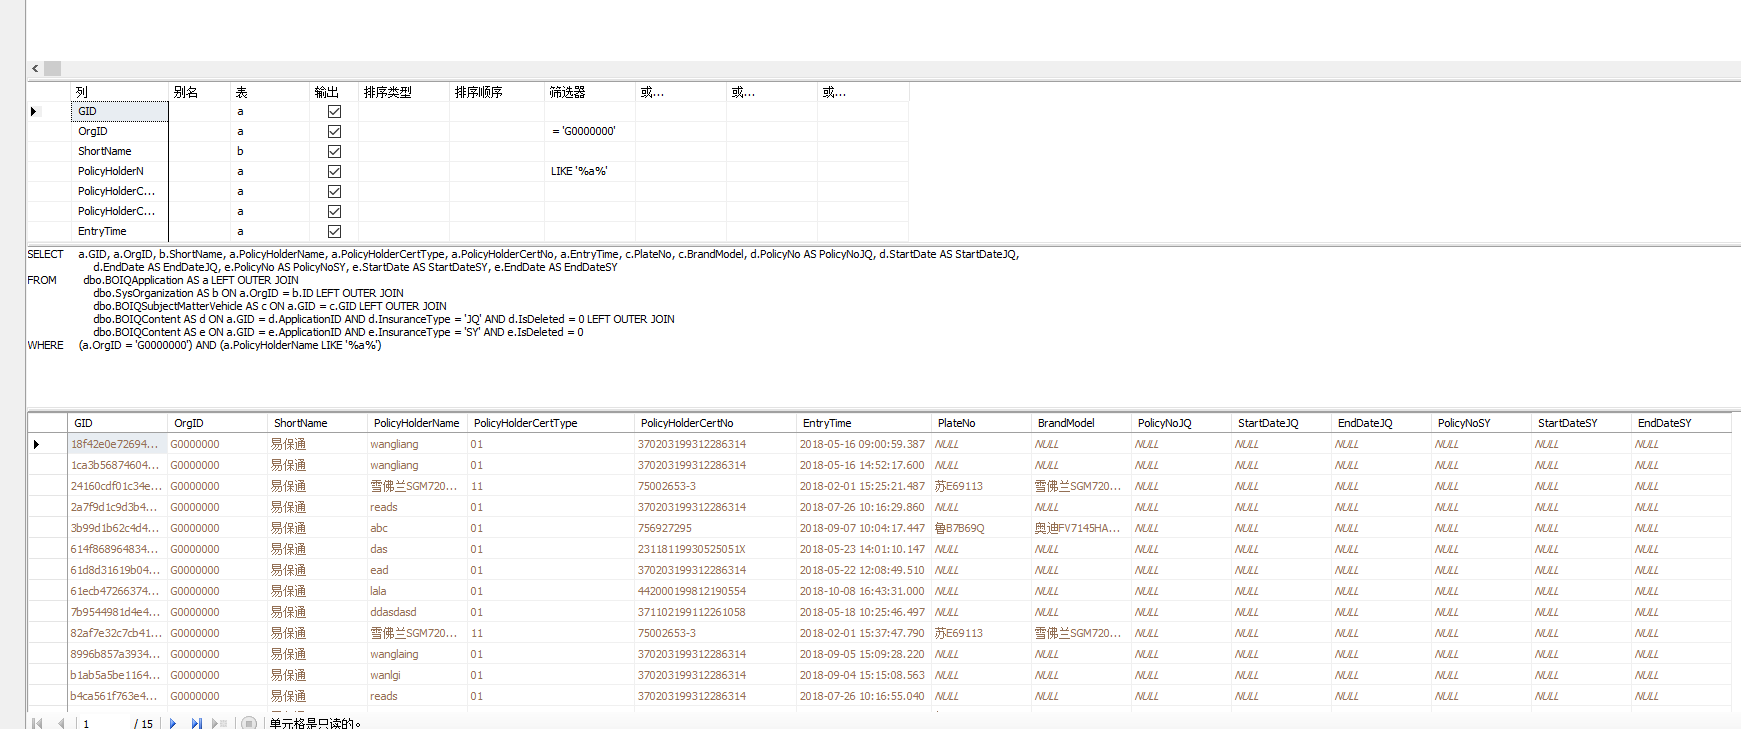Go to the first record in navigator

(x=37, y=723)
